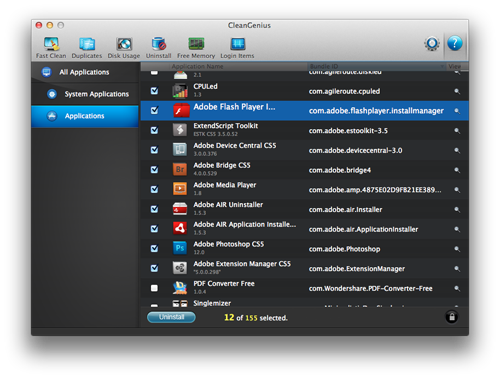Uncheck the Adobe Extension Manager CS5 checkbox
500x379 pixels.
point(154,268)
